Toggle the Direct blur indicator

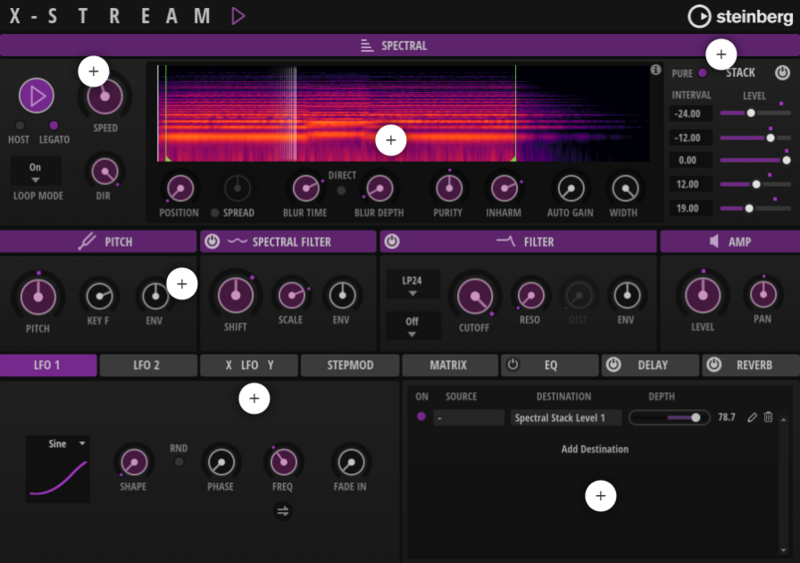click(341, 191)
